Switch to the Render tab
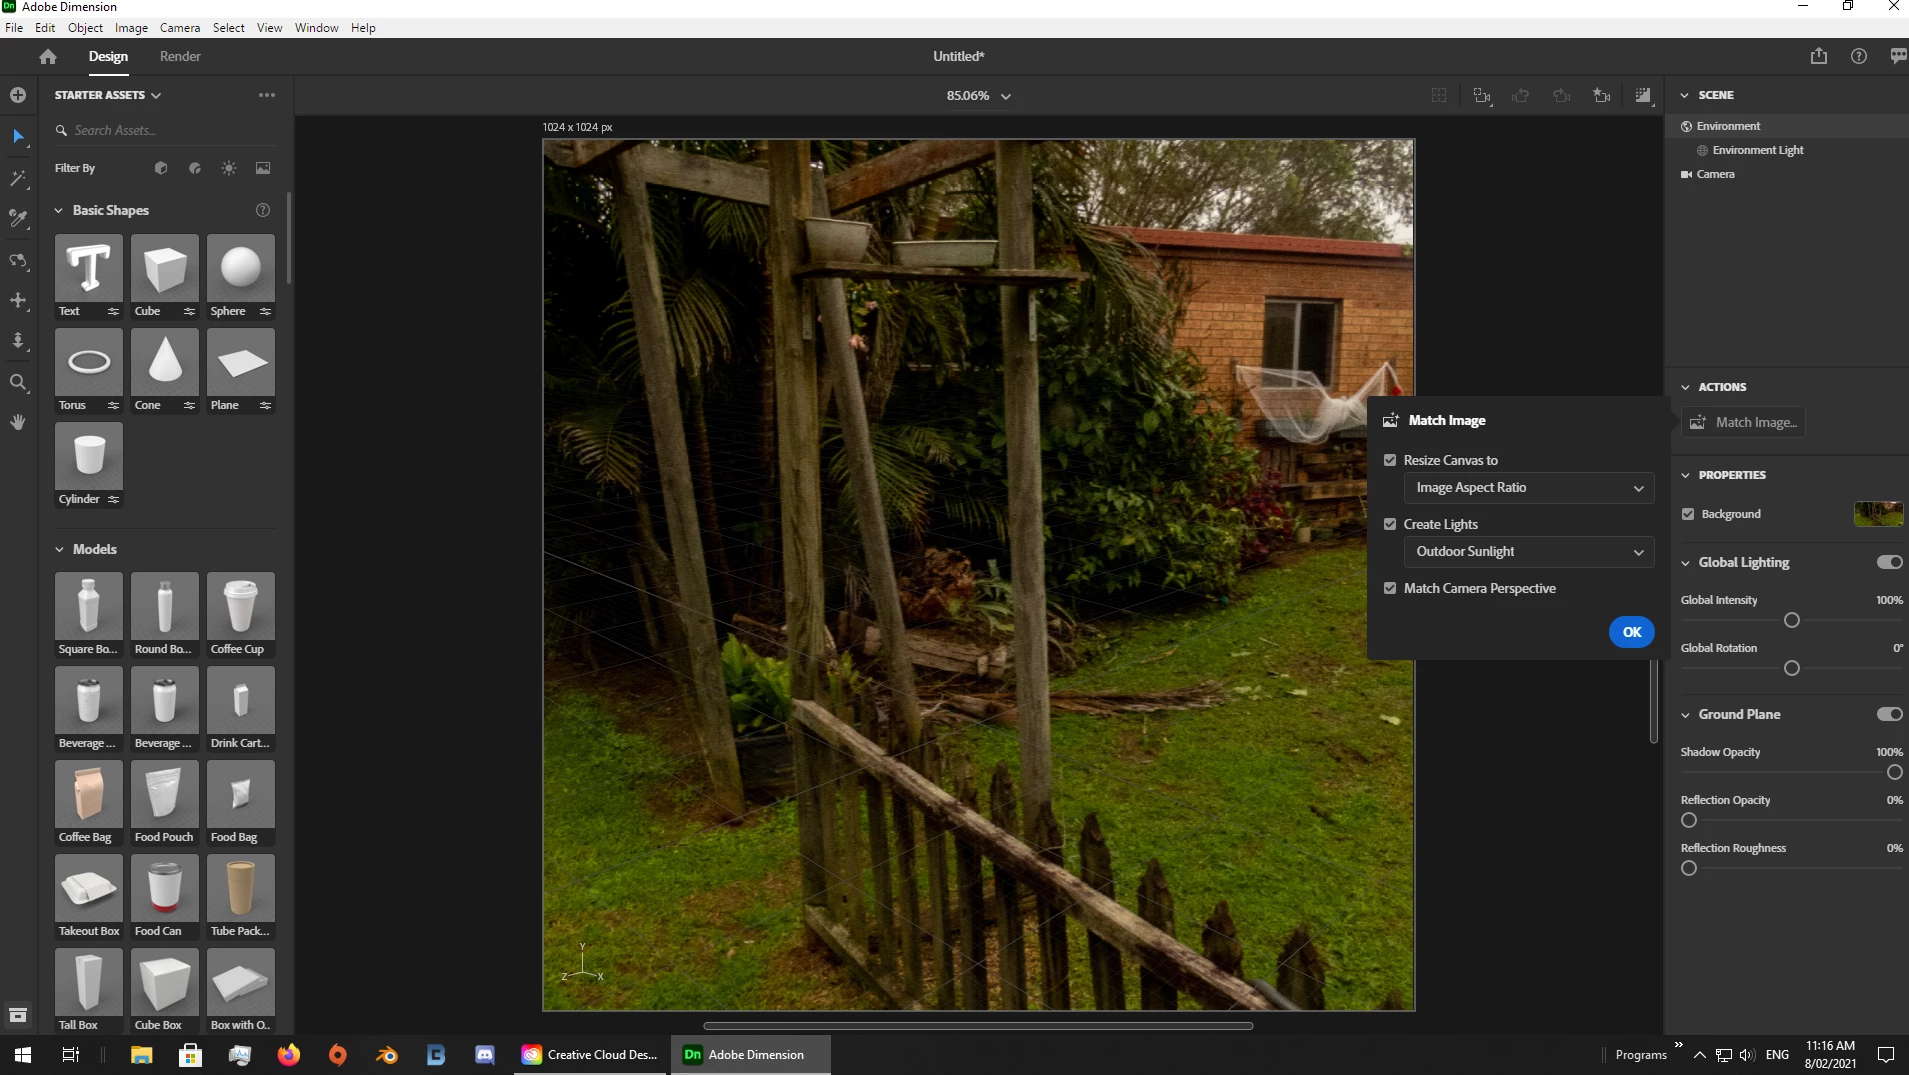 coord(180,57)
